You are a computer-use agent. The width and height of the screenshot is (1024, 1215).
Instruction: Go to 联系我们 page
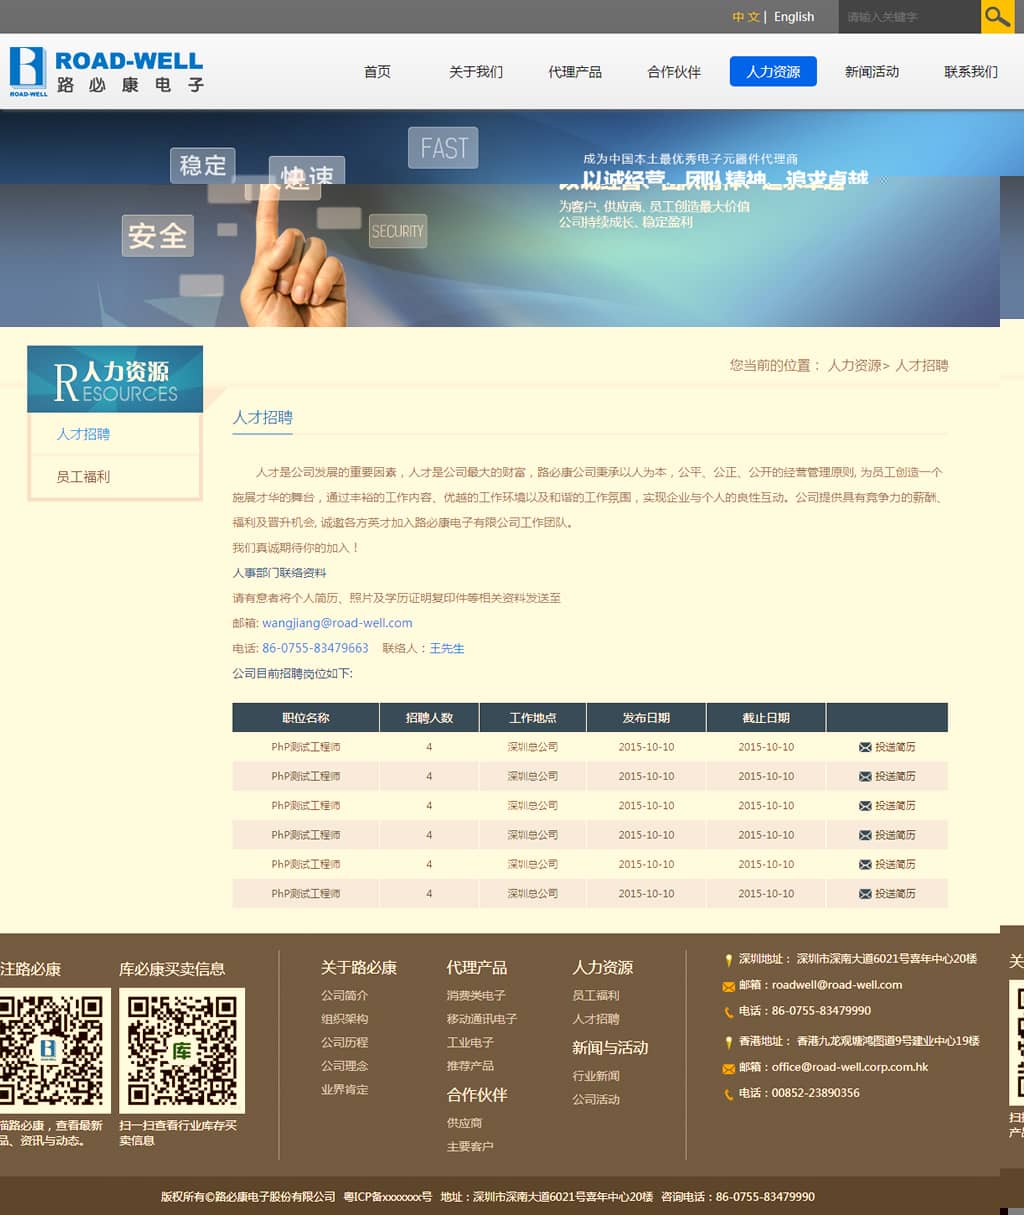tap(970, 72)
